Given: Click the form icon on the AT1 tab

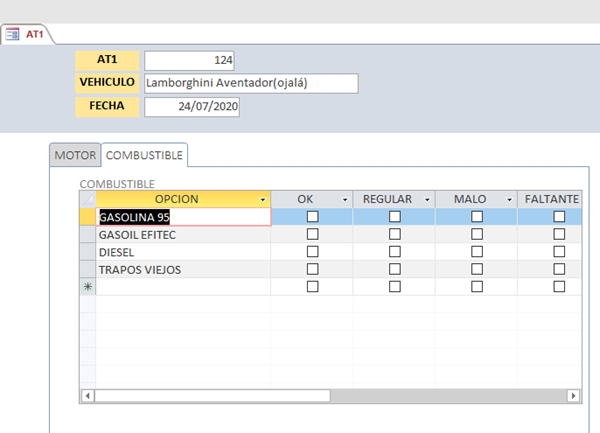Looking at the screenshot, I should tap(14, 34).
